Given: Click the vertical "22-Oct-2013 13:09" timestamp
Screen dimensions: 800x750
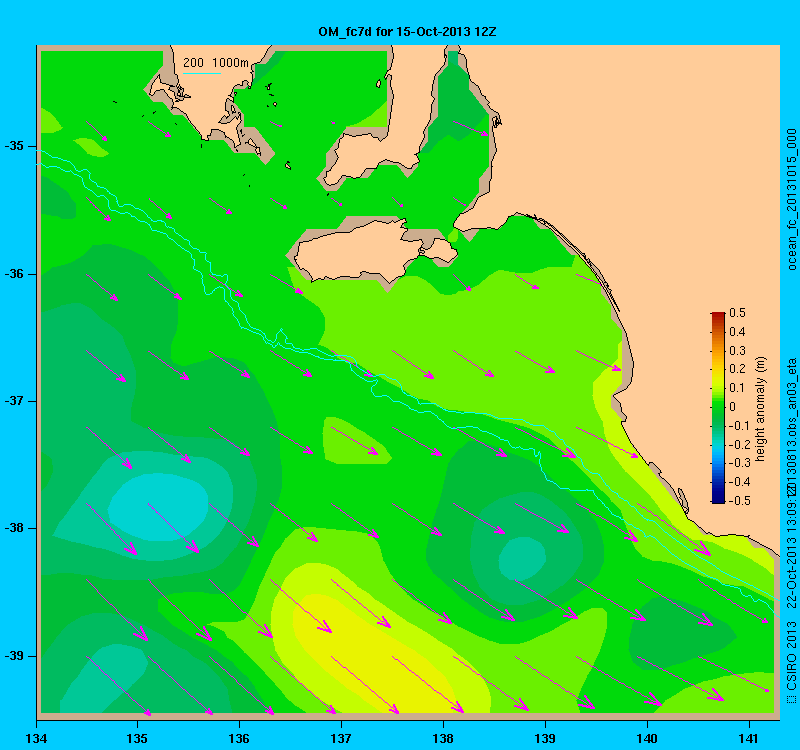Looking at the screenshot, I should [791, 552].
